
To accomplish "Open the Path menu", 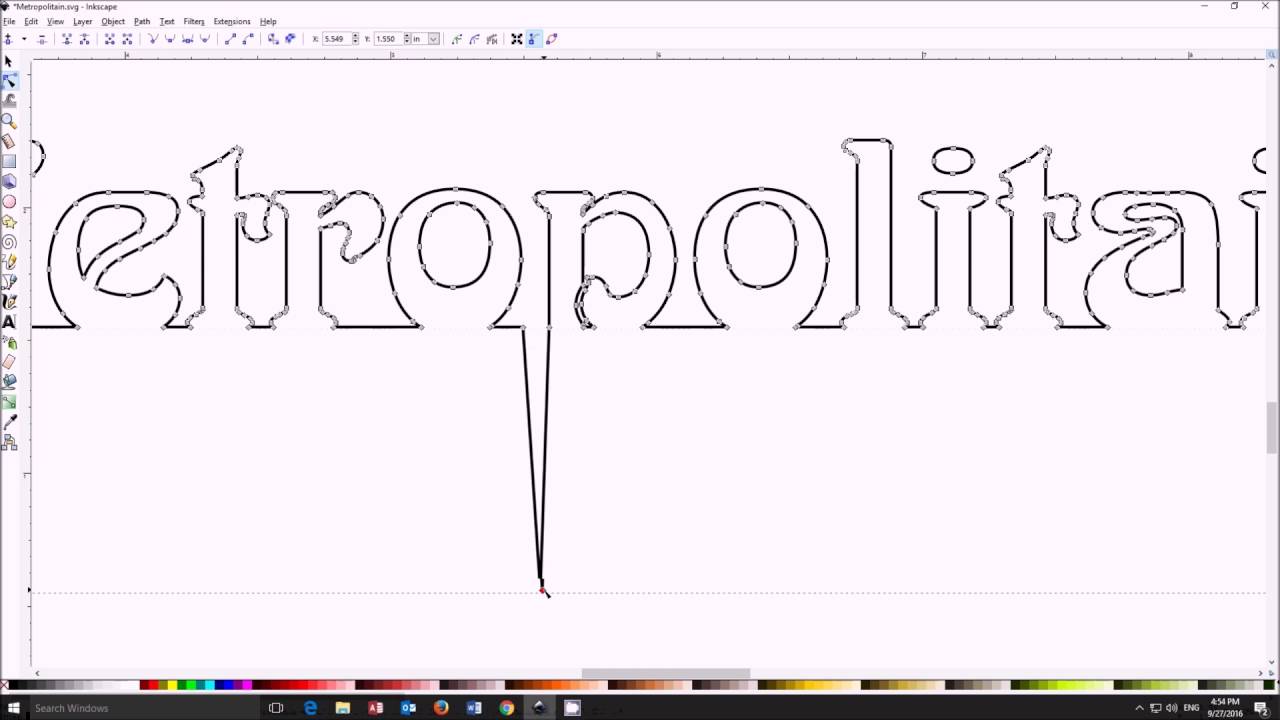I will pos(142,21).
